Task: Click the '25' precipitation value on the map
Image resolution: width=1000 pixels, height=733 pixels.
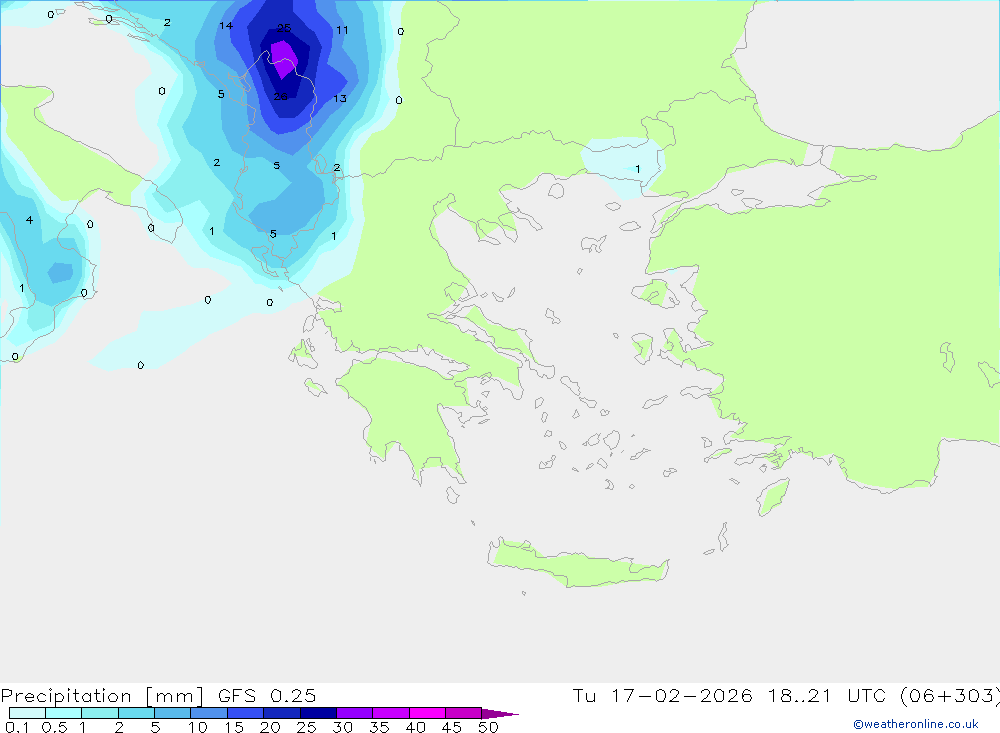Action: pyautogui.click(x=284, y=27)
